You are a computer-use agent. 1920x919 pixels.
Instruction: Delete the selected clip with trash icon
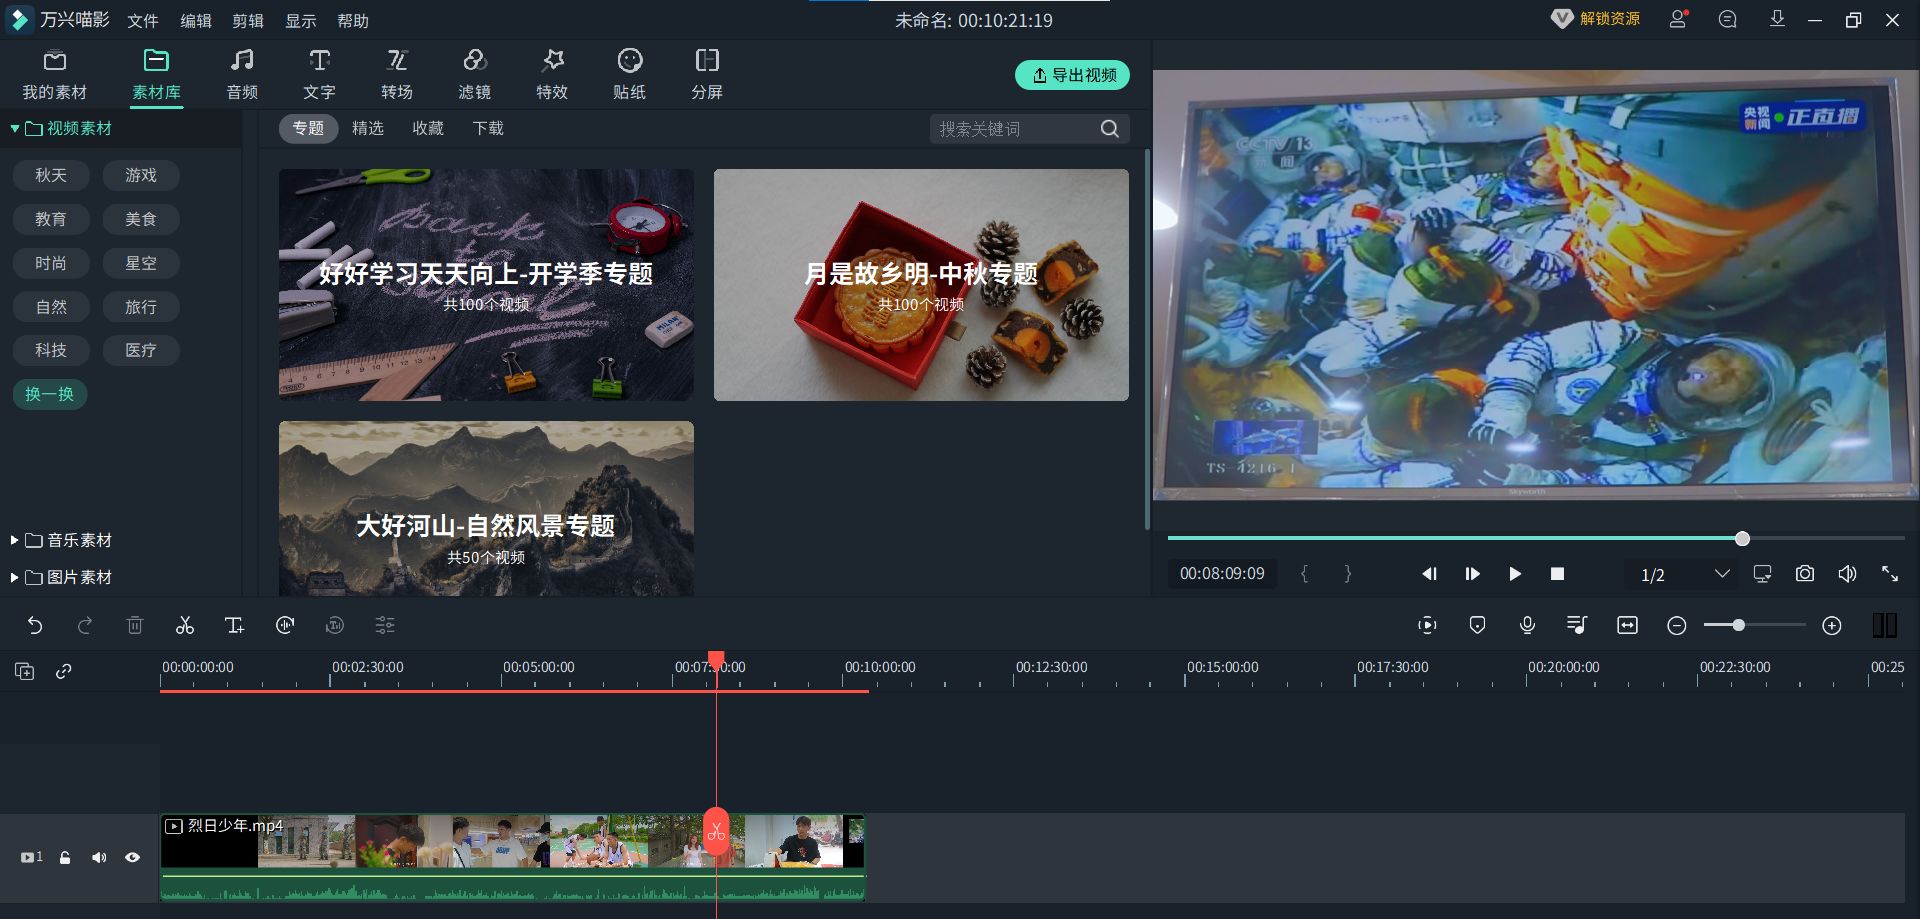point(135,626)
